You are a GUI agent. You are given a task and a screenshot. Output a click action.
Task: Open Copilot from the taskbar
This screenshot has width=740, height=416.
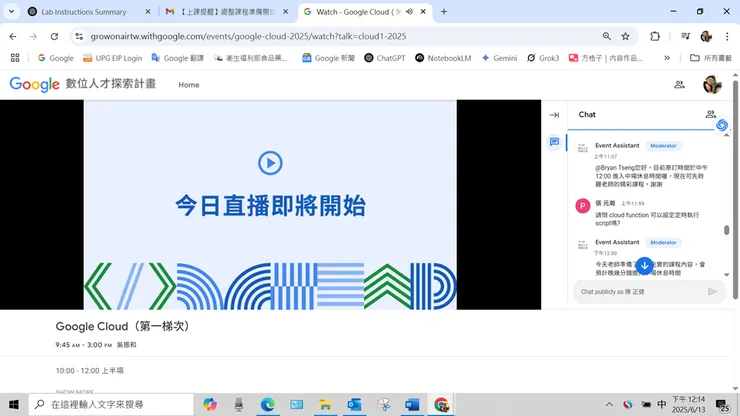pos(210,405)
